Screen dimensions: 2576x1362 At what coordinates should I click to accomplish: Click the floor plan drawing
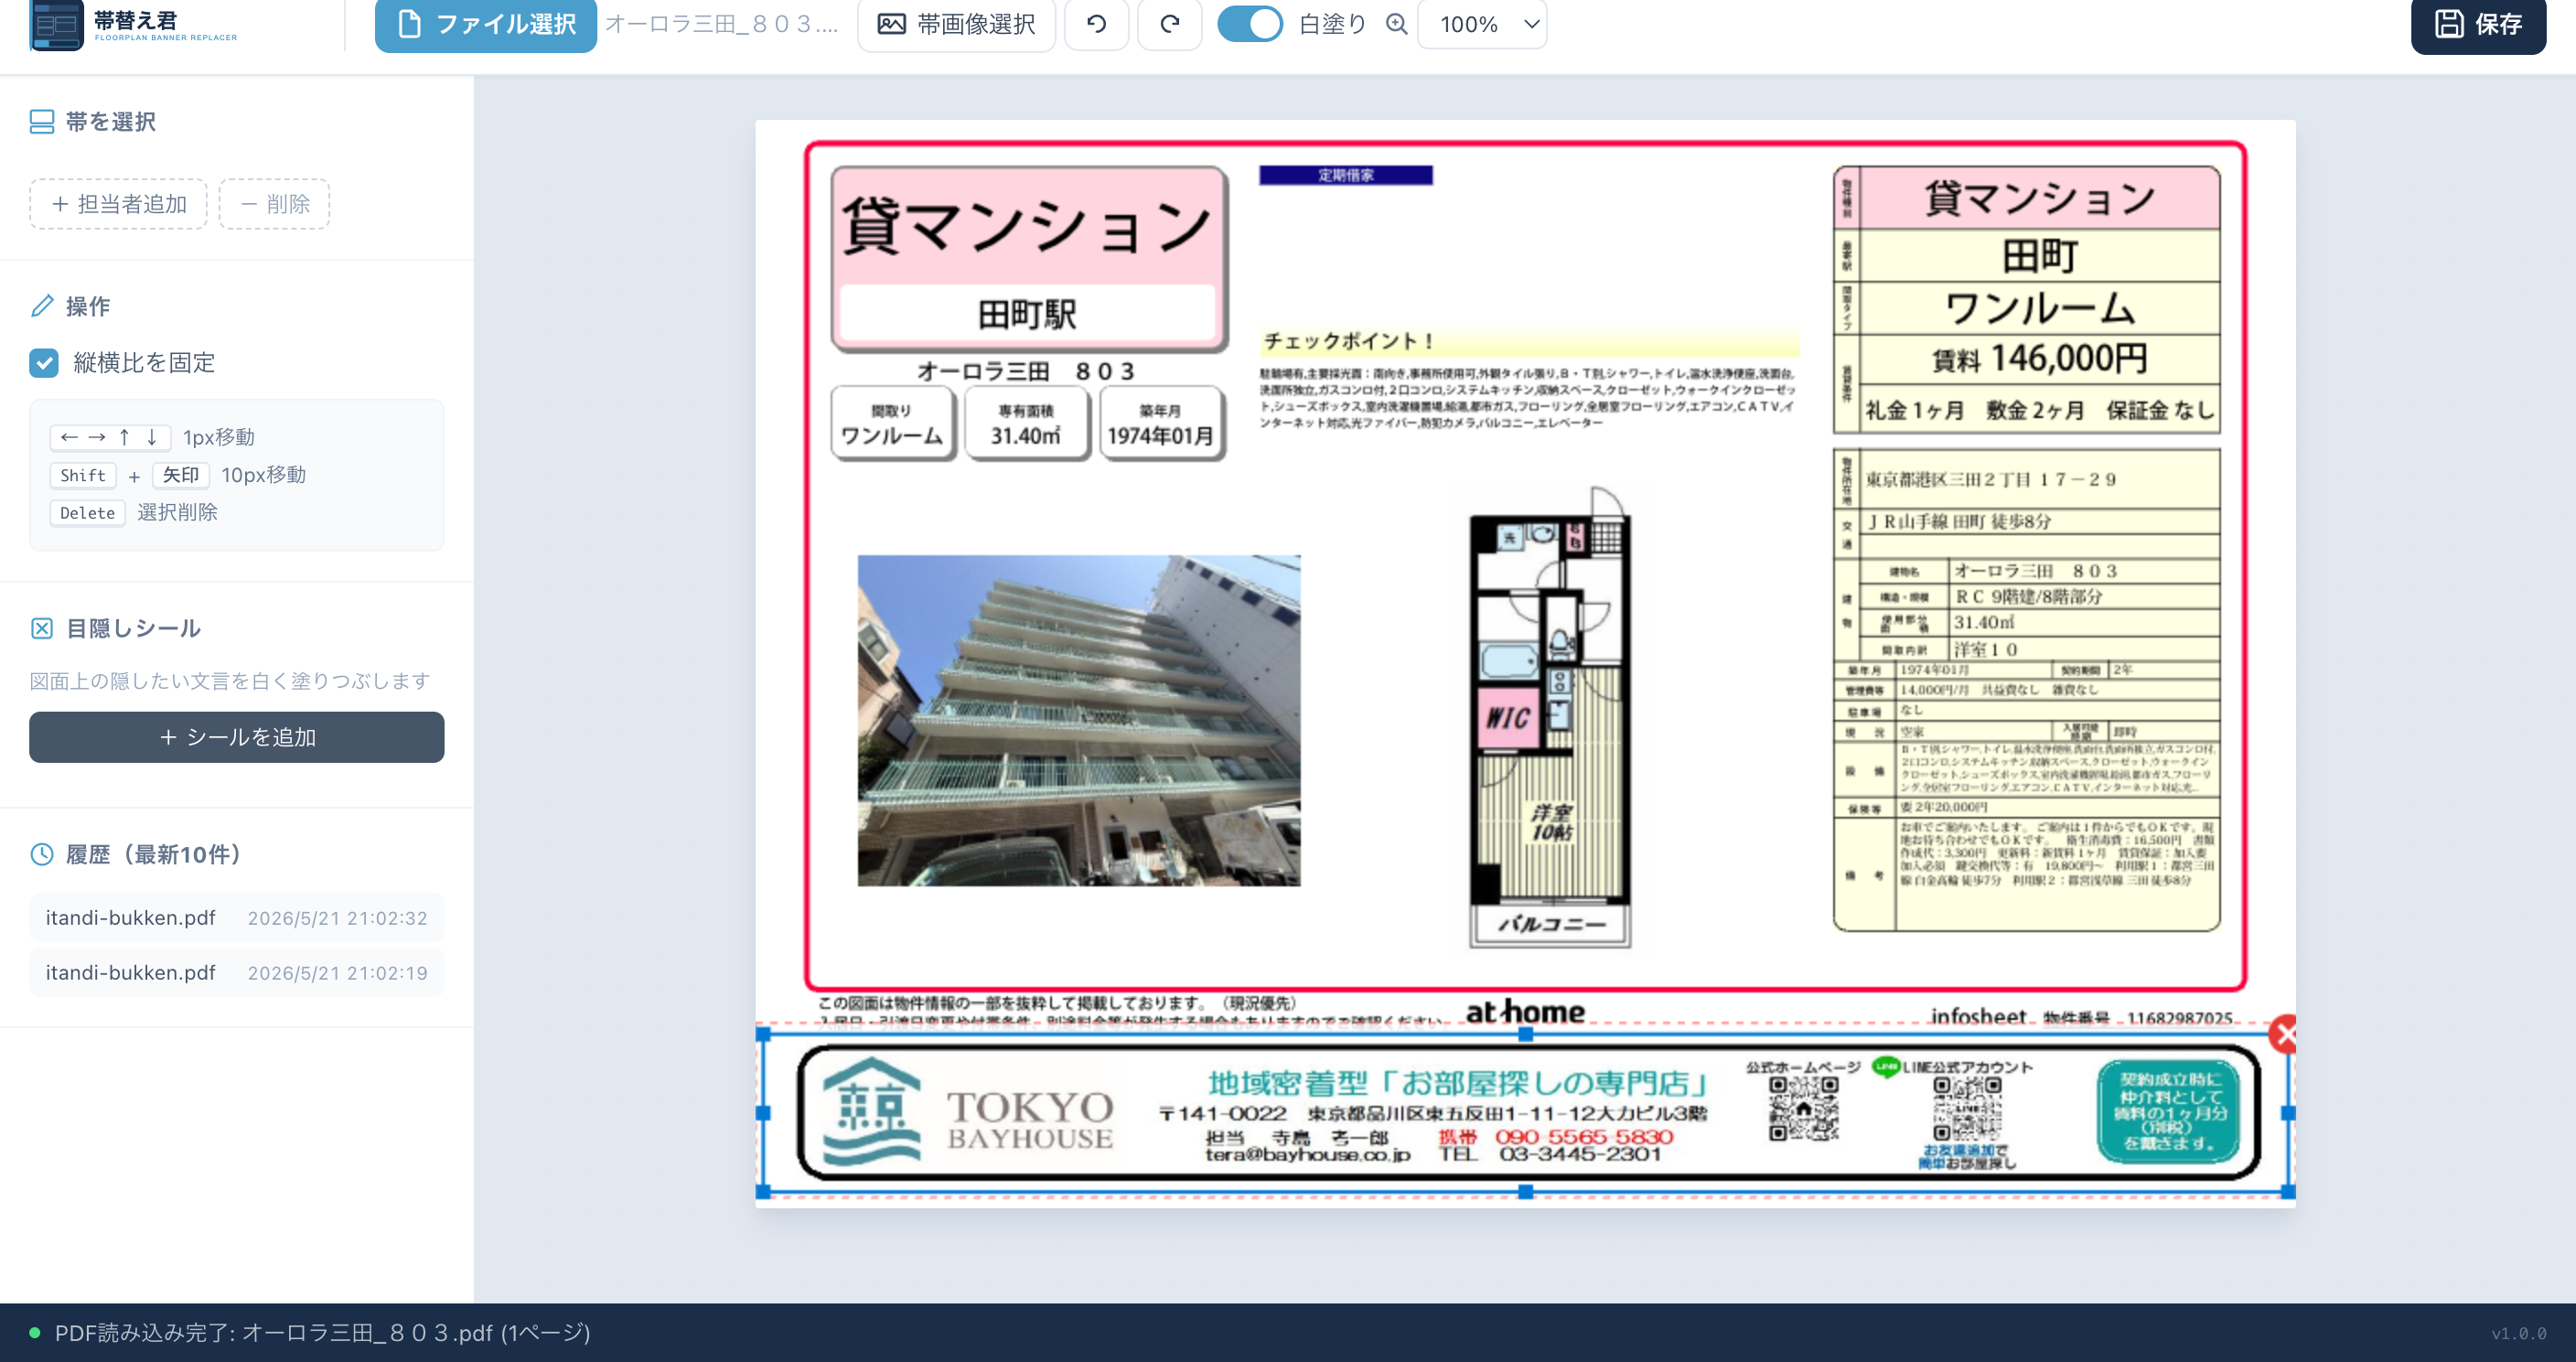pos(1551,718)
